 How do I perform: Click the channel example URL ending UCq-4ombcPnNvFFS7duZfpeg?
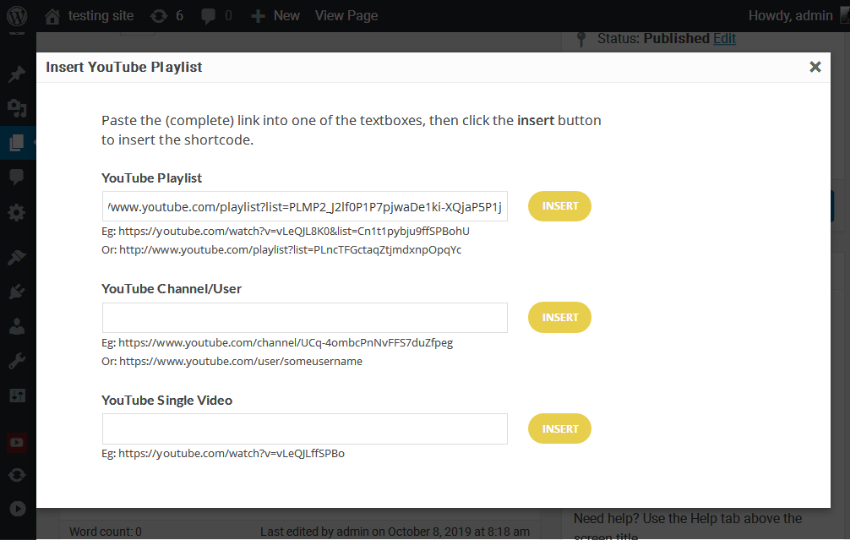(286, 343)
